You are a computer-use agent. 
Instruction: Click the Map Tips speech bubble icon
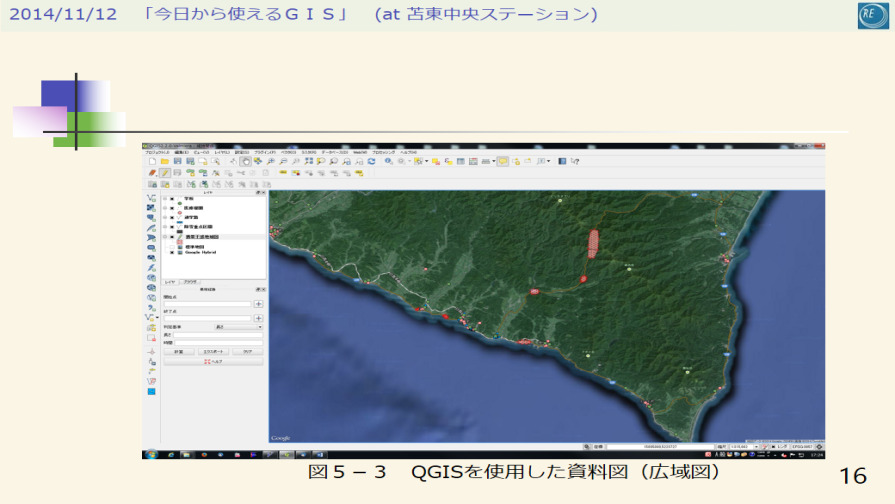point(503,161)
